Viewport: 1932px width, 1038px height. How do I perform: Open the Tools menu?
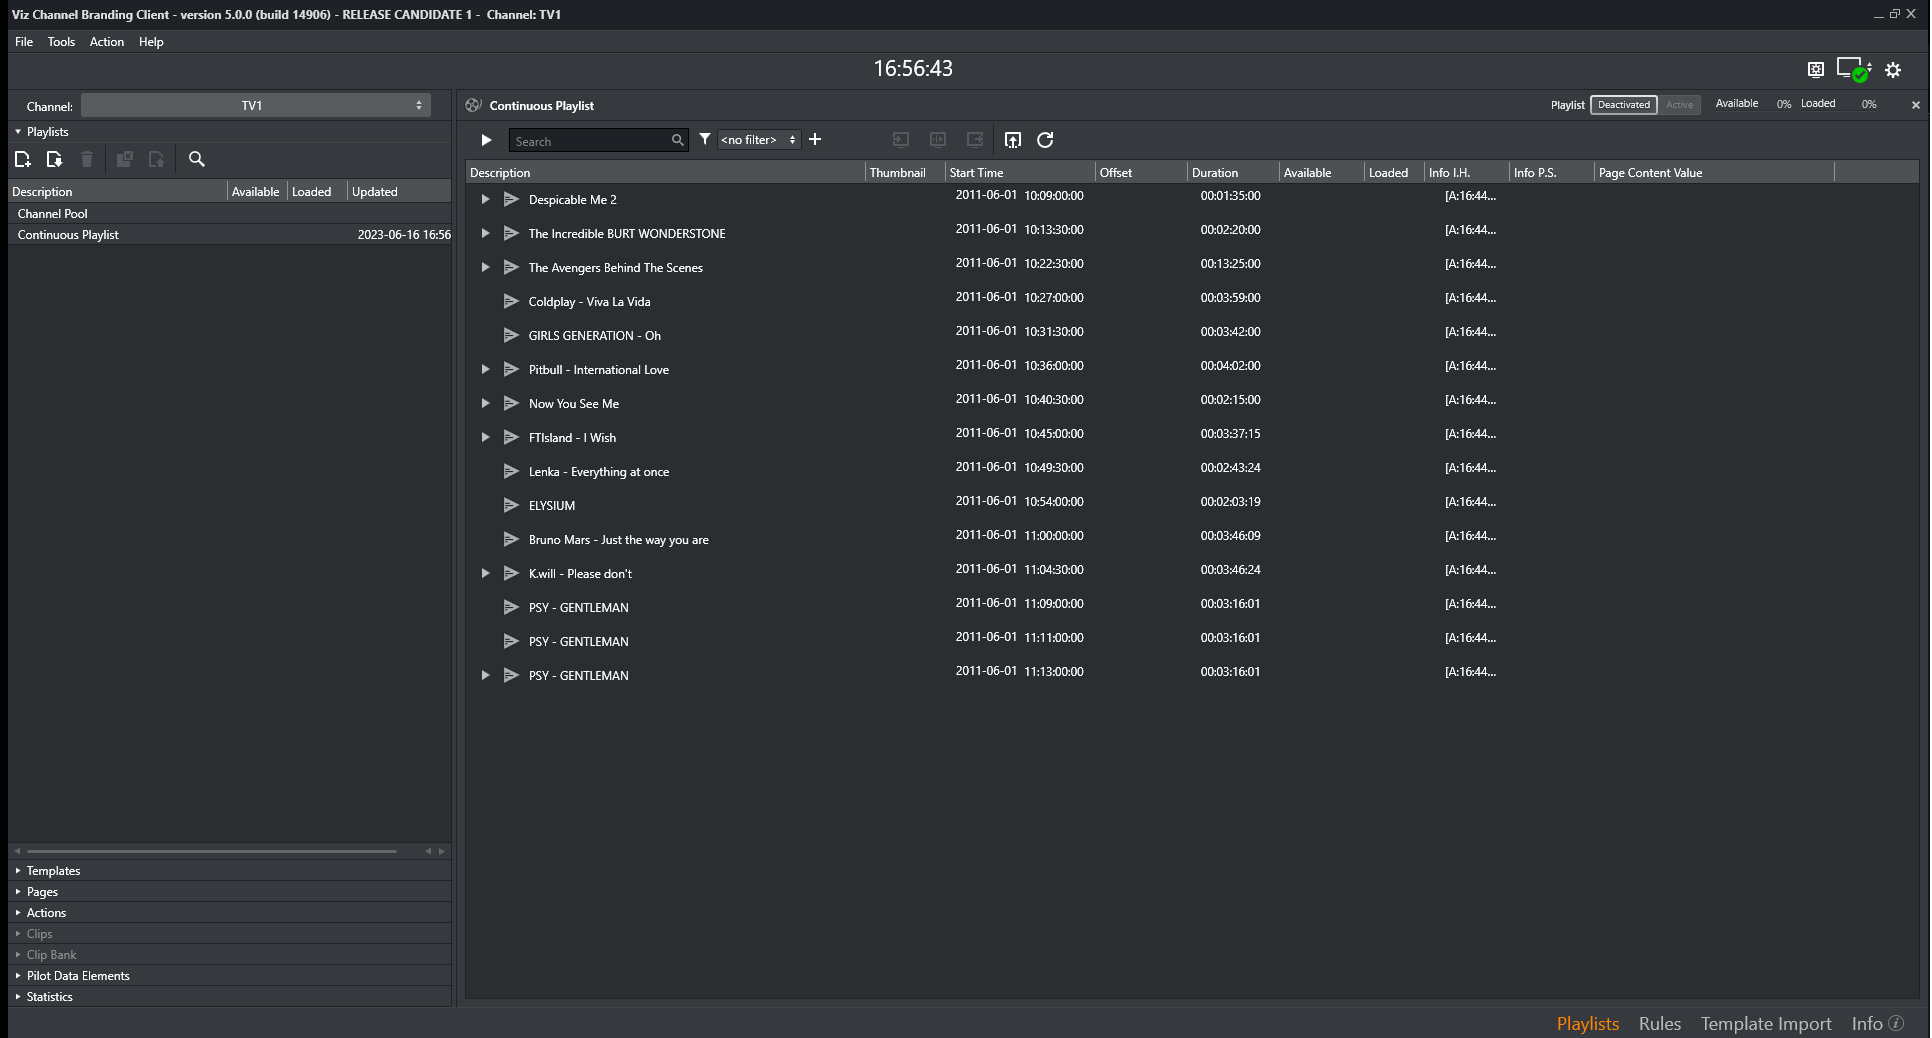61,42
